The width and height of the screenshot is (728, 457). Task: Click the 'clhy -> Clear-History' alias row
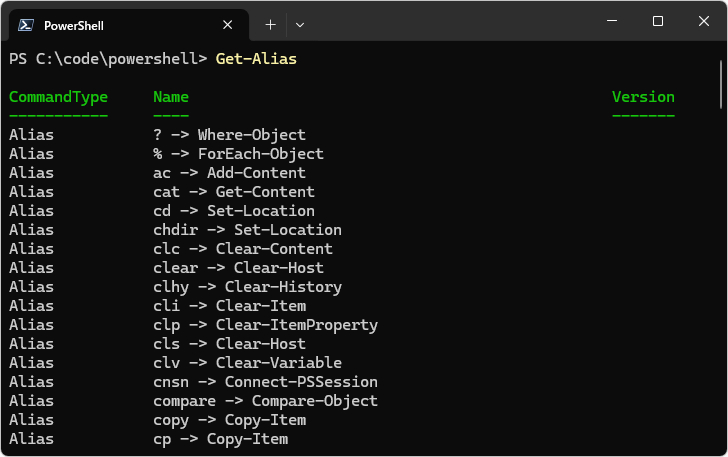(x=247, y=287)
